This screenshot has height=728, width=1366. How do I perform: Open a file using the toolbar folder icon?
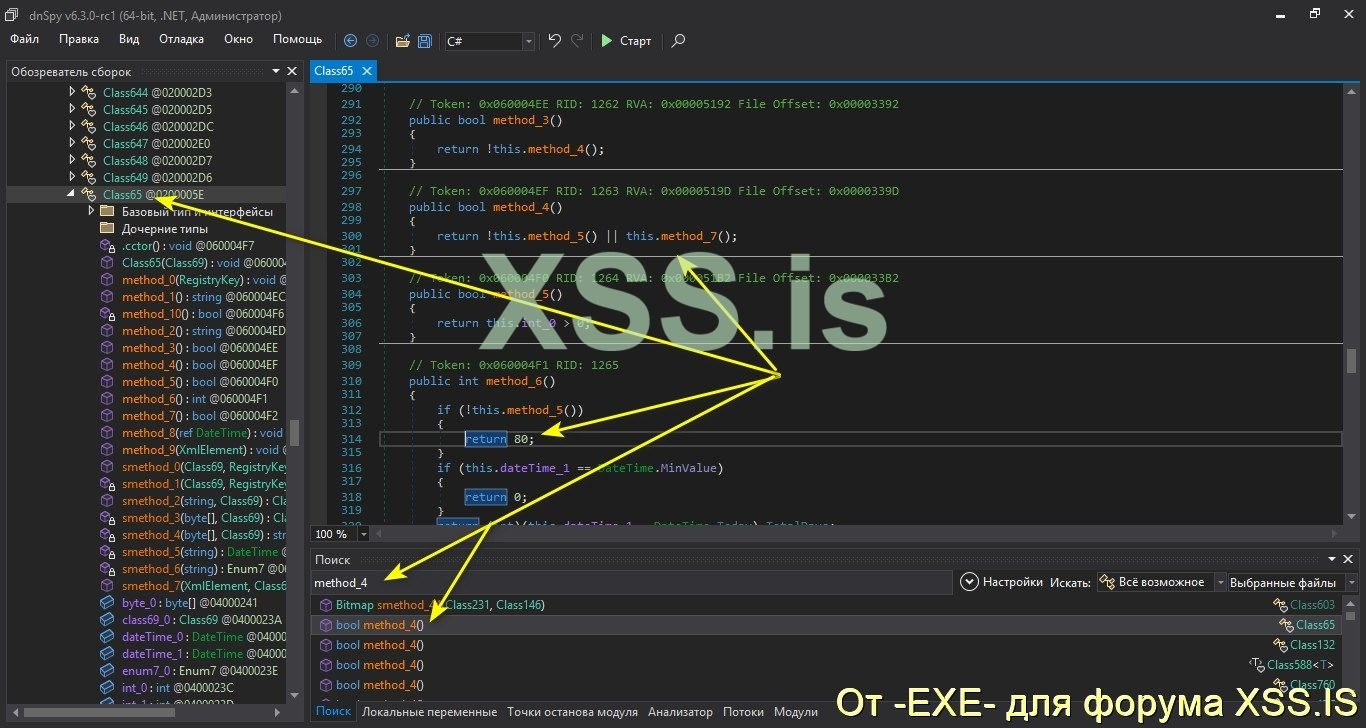pyautogui.click(x=402, y=41)
